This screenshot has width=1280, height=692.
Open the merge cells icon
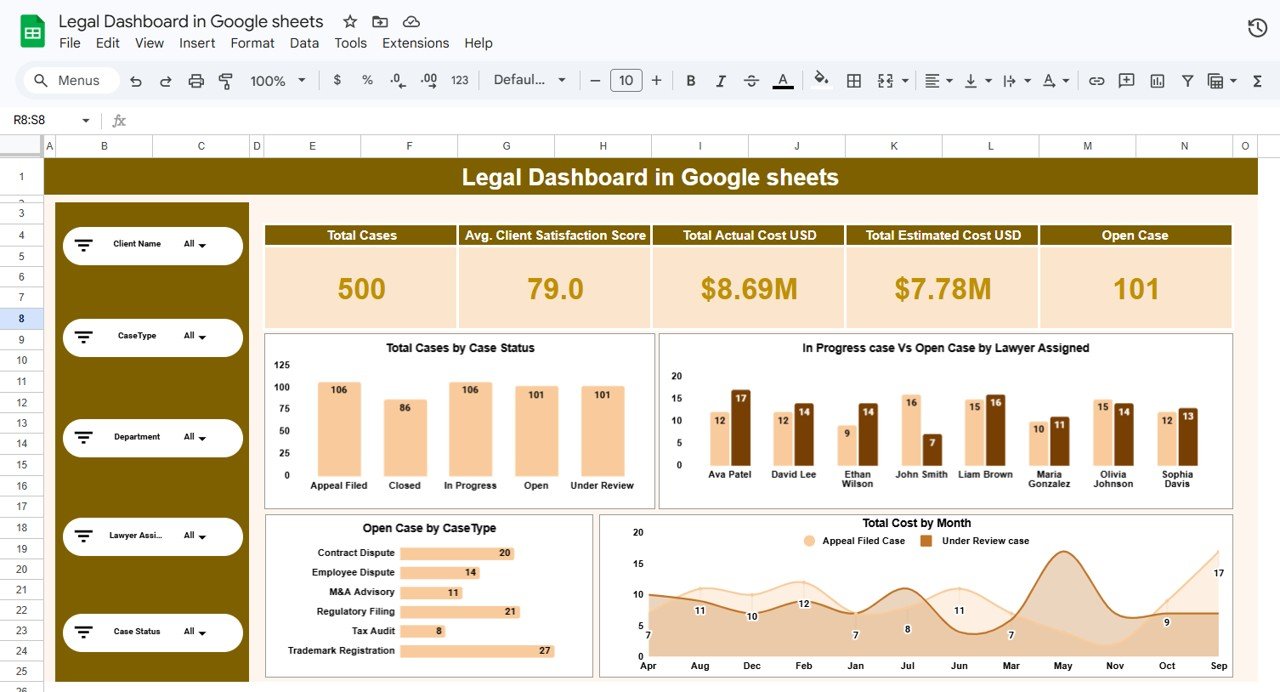(885, 80)
